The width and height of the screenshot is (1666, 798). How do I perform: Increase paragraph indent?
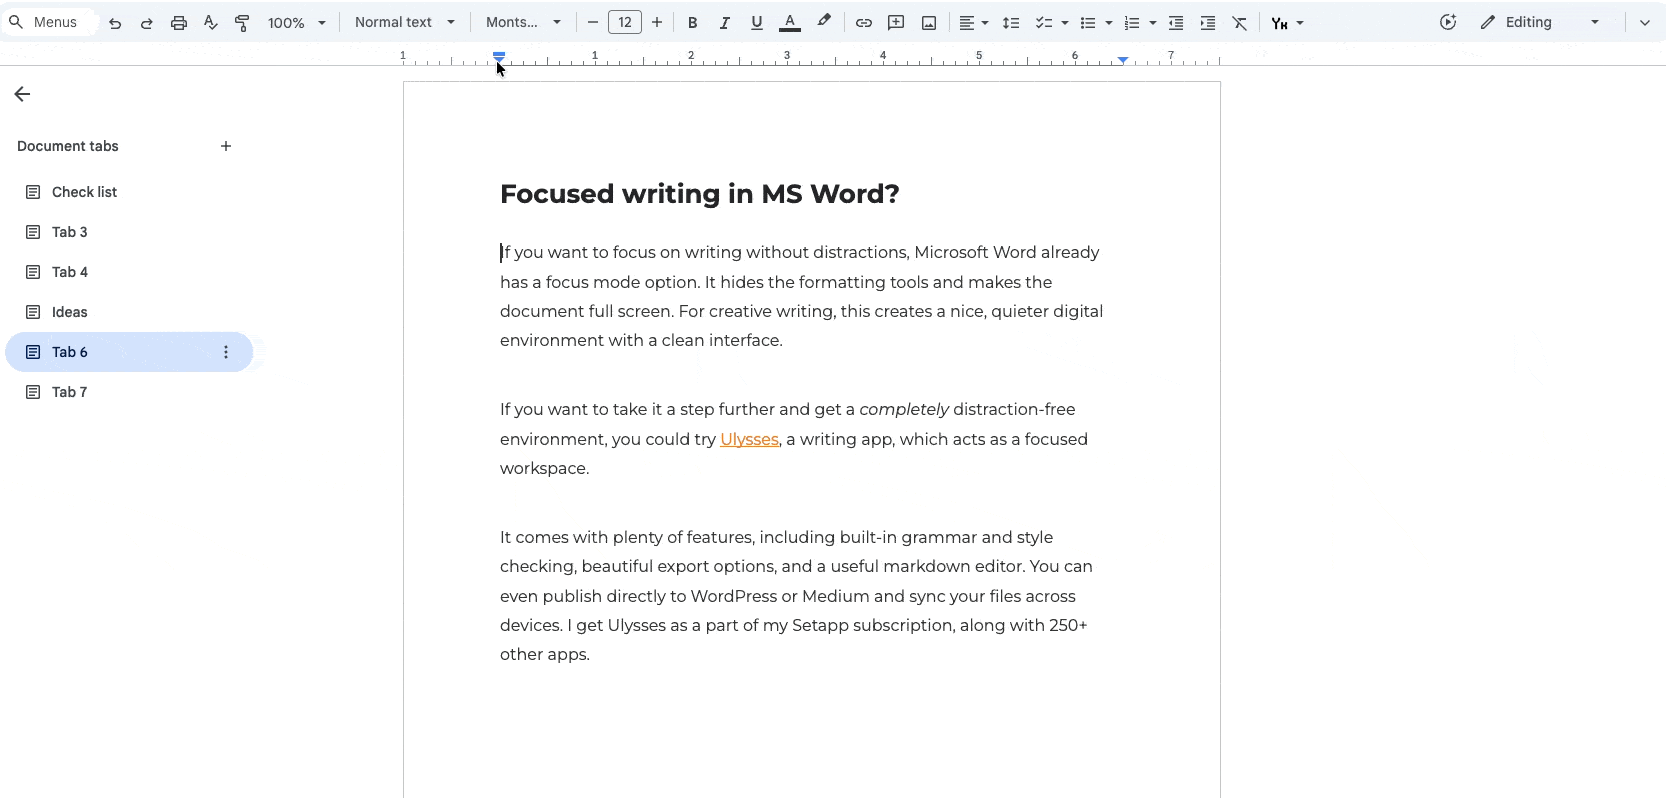[x=1208, y=22]
